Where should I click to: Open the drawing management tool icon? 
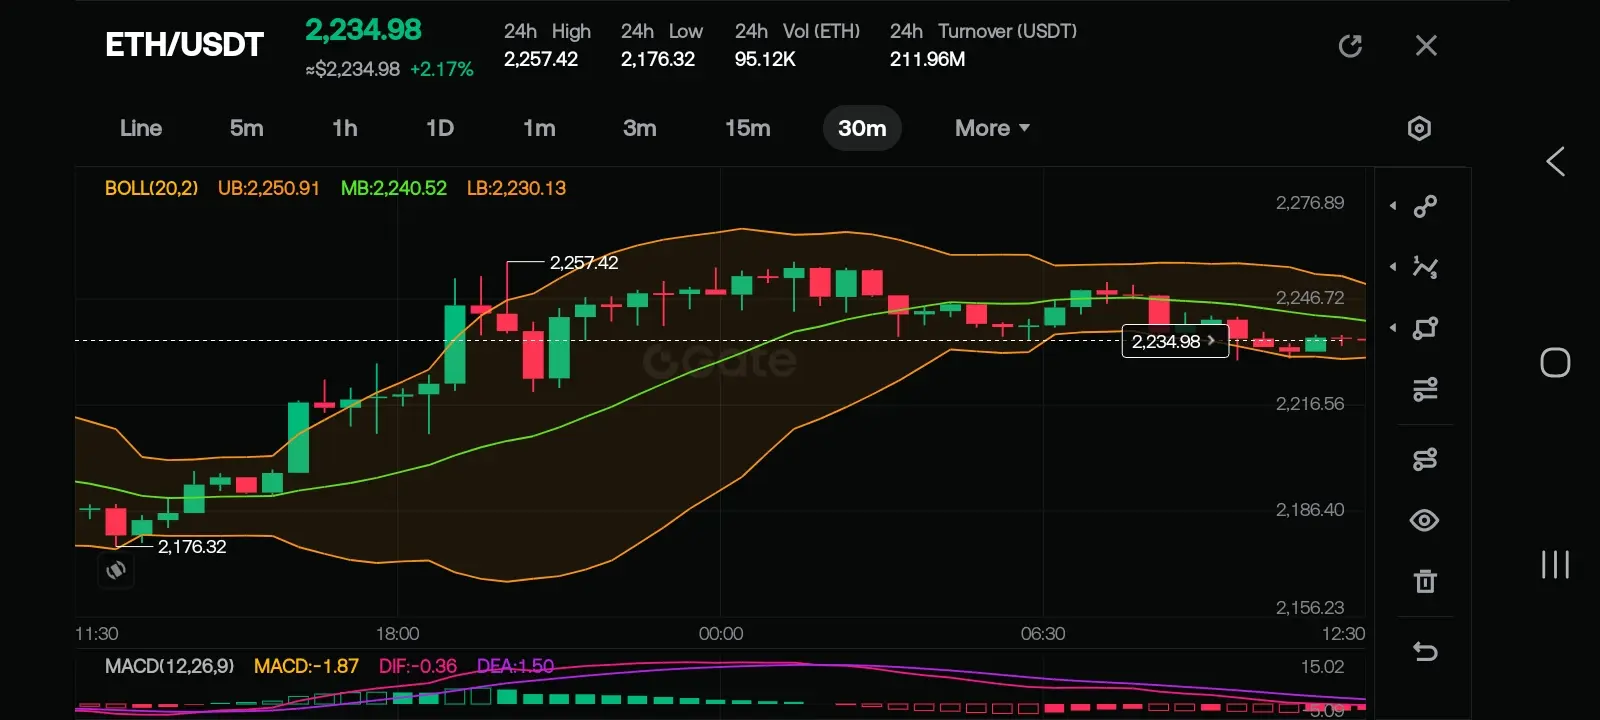point(1425,459)
